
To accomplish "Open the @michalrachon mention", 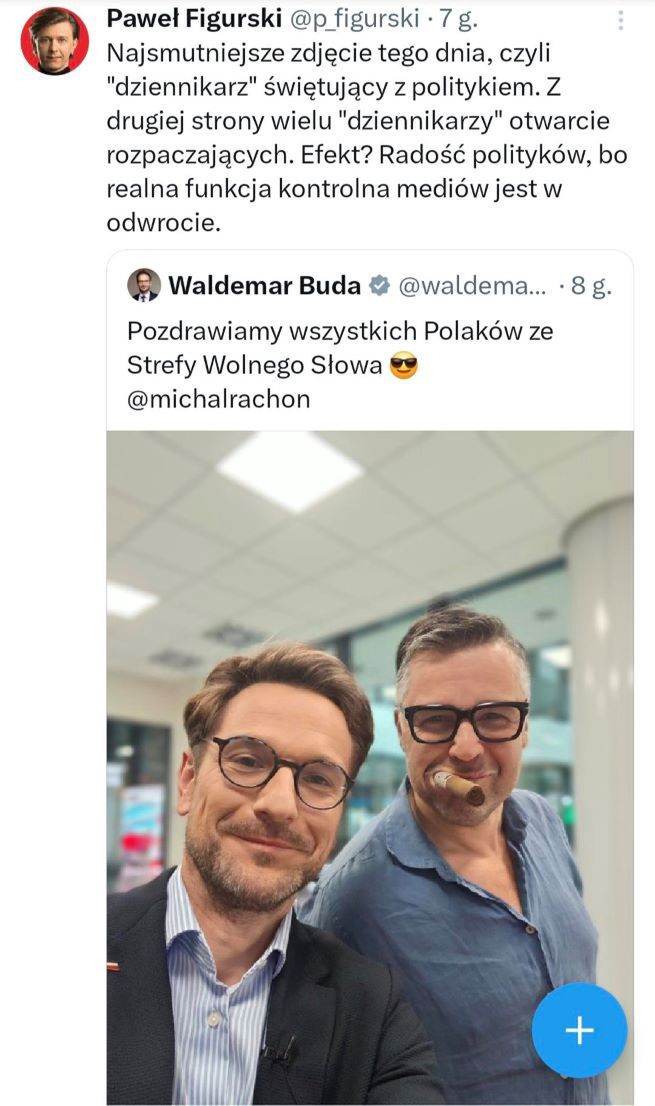I will point(219,399).
